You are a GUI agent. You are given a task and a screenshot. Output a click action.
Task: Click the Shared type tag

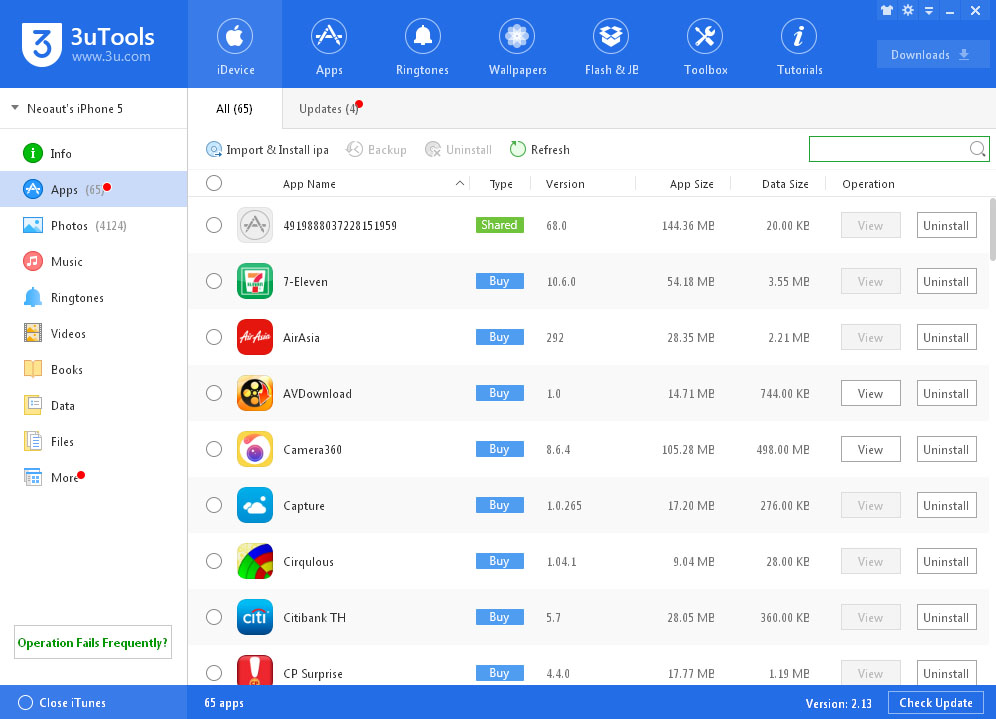click(x=499, y=225)
